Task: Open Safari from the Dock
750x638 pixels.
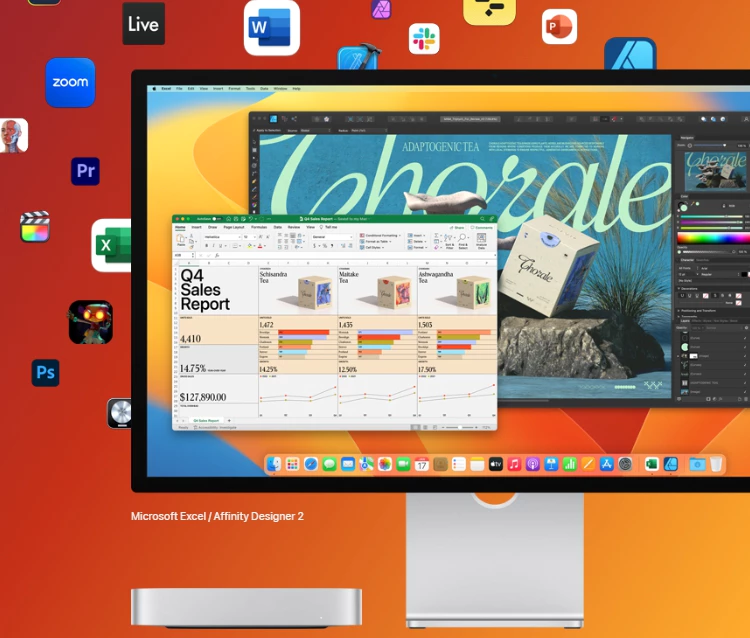Action: coord(311,464)
